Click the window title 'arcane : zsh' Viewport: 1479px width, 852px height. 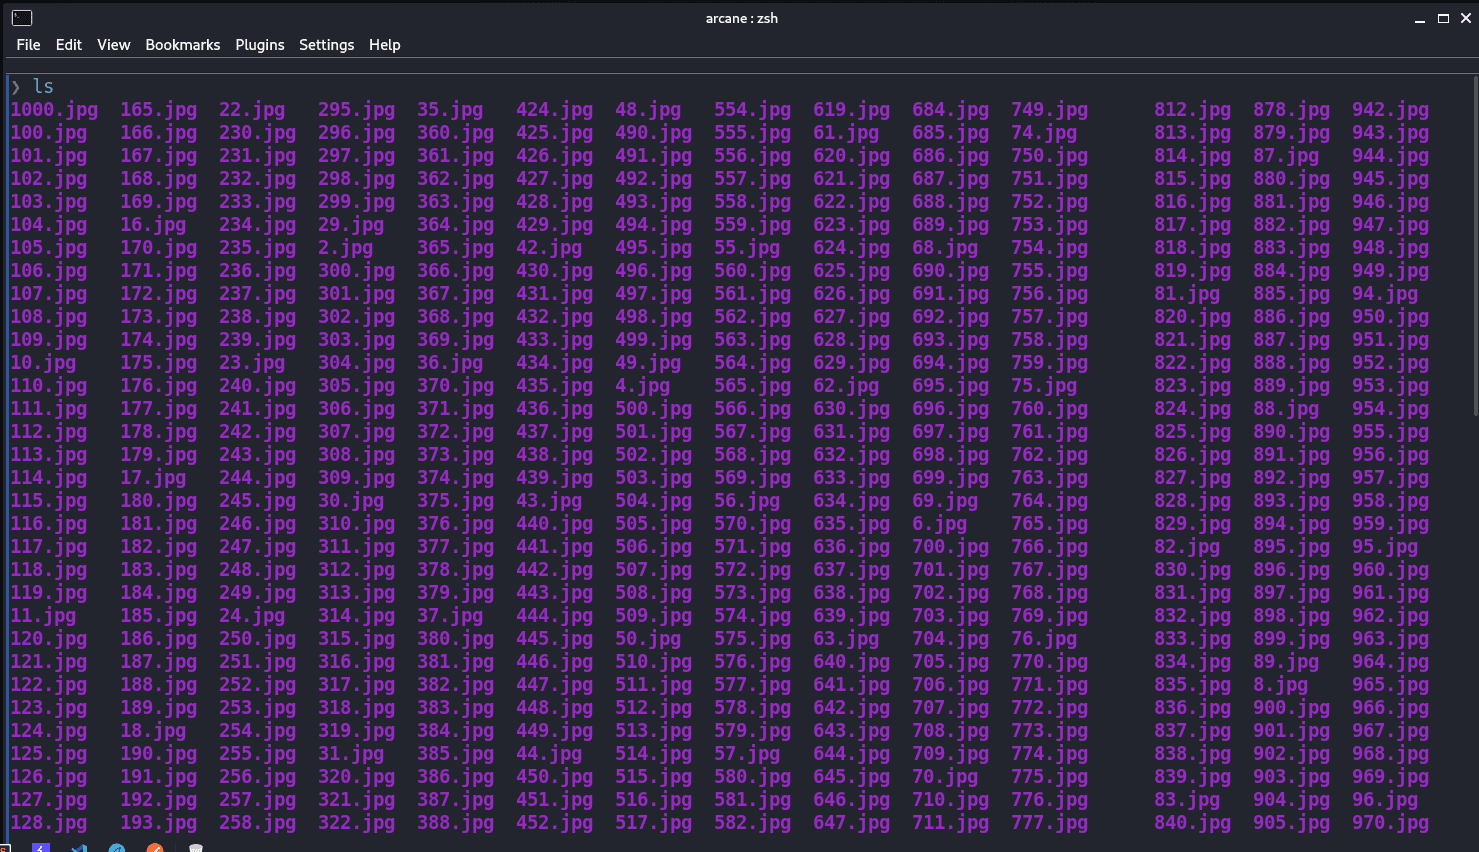coord(741,18)
